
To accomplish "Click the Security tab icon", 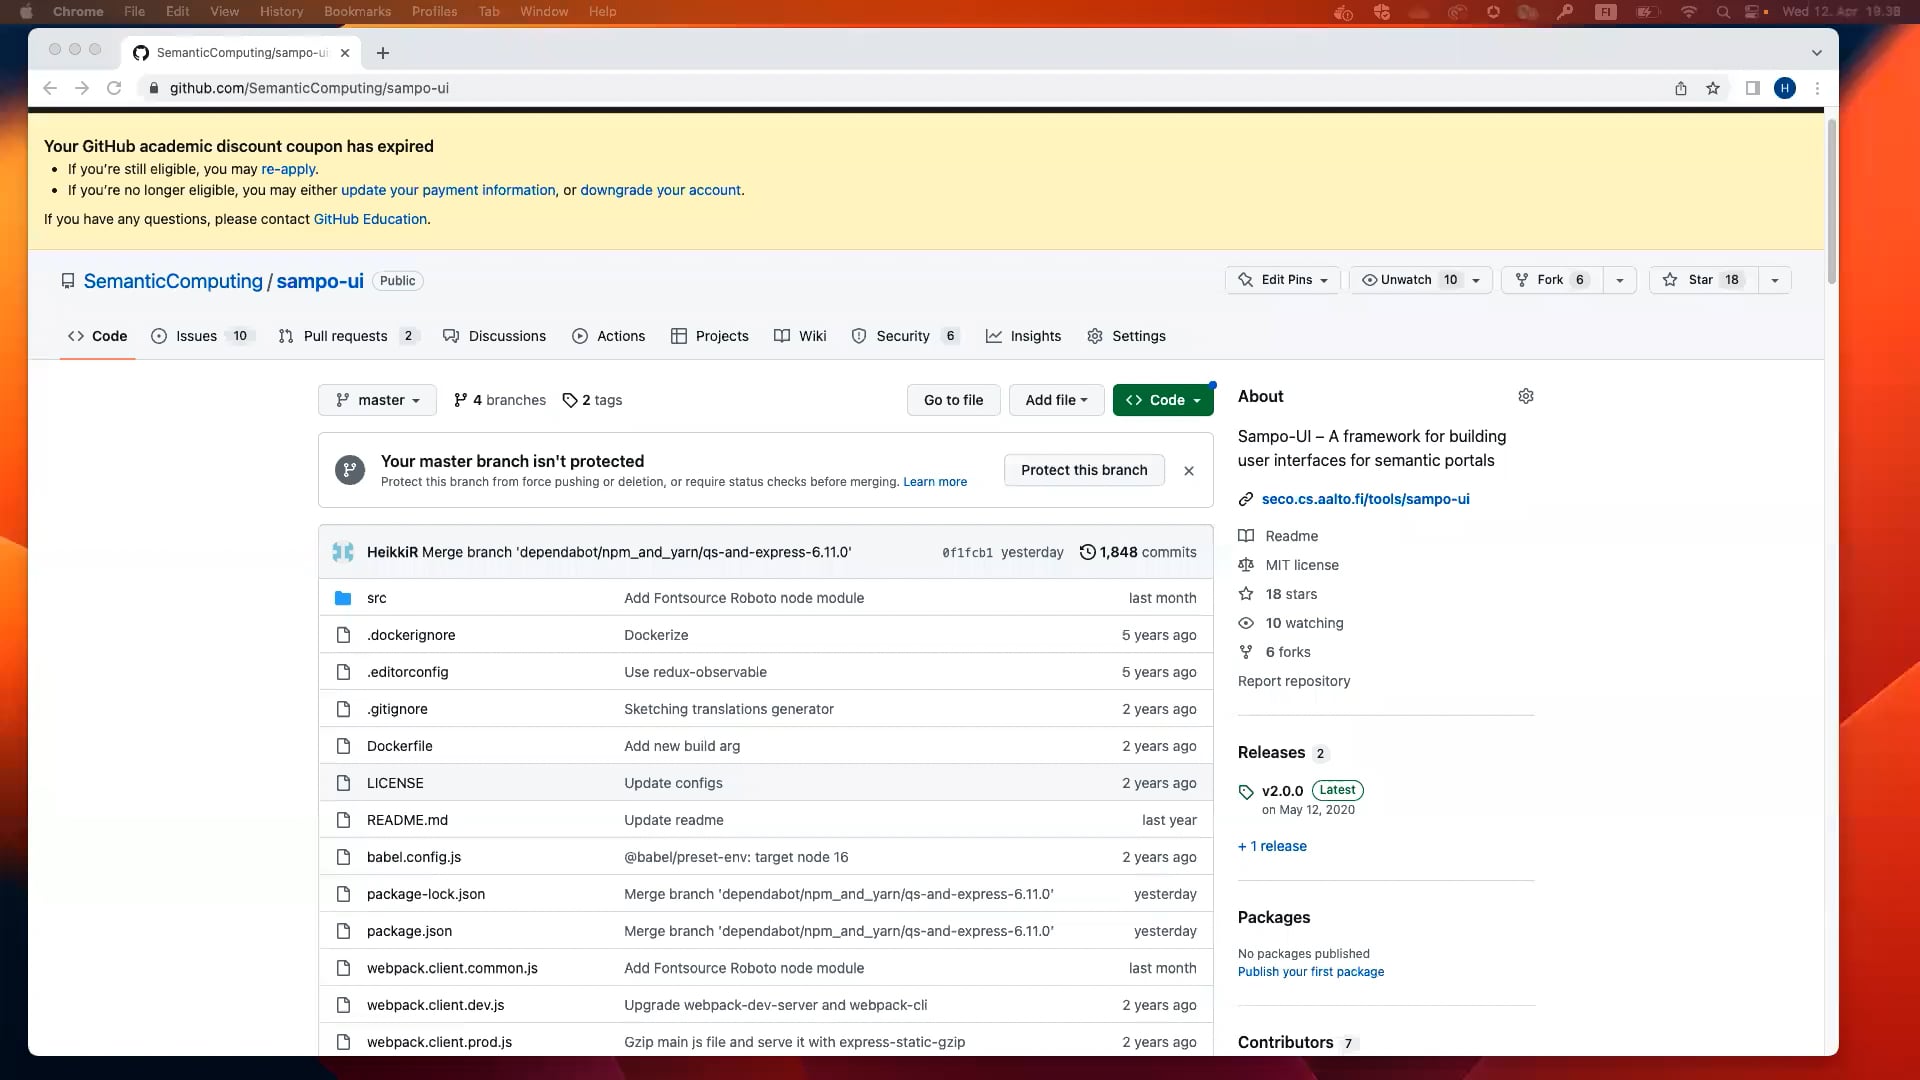I will point(860,335).
